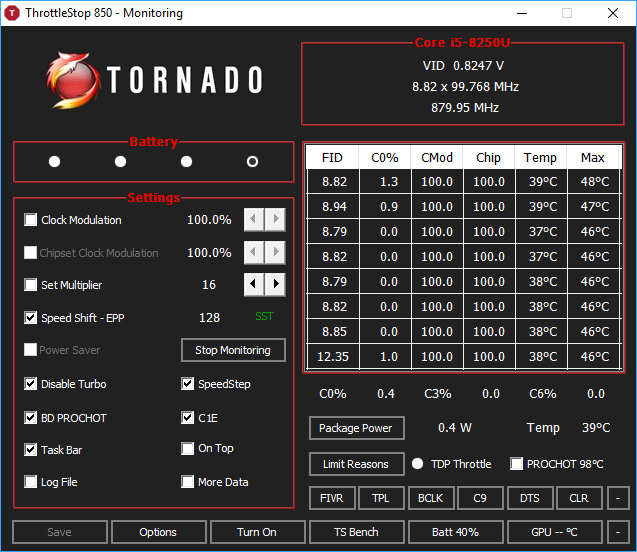Open the Options dialog

click(158, 532)
